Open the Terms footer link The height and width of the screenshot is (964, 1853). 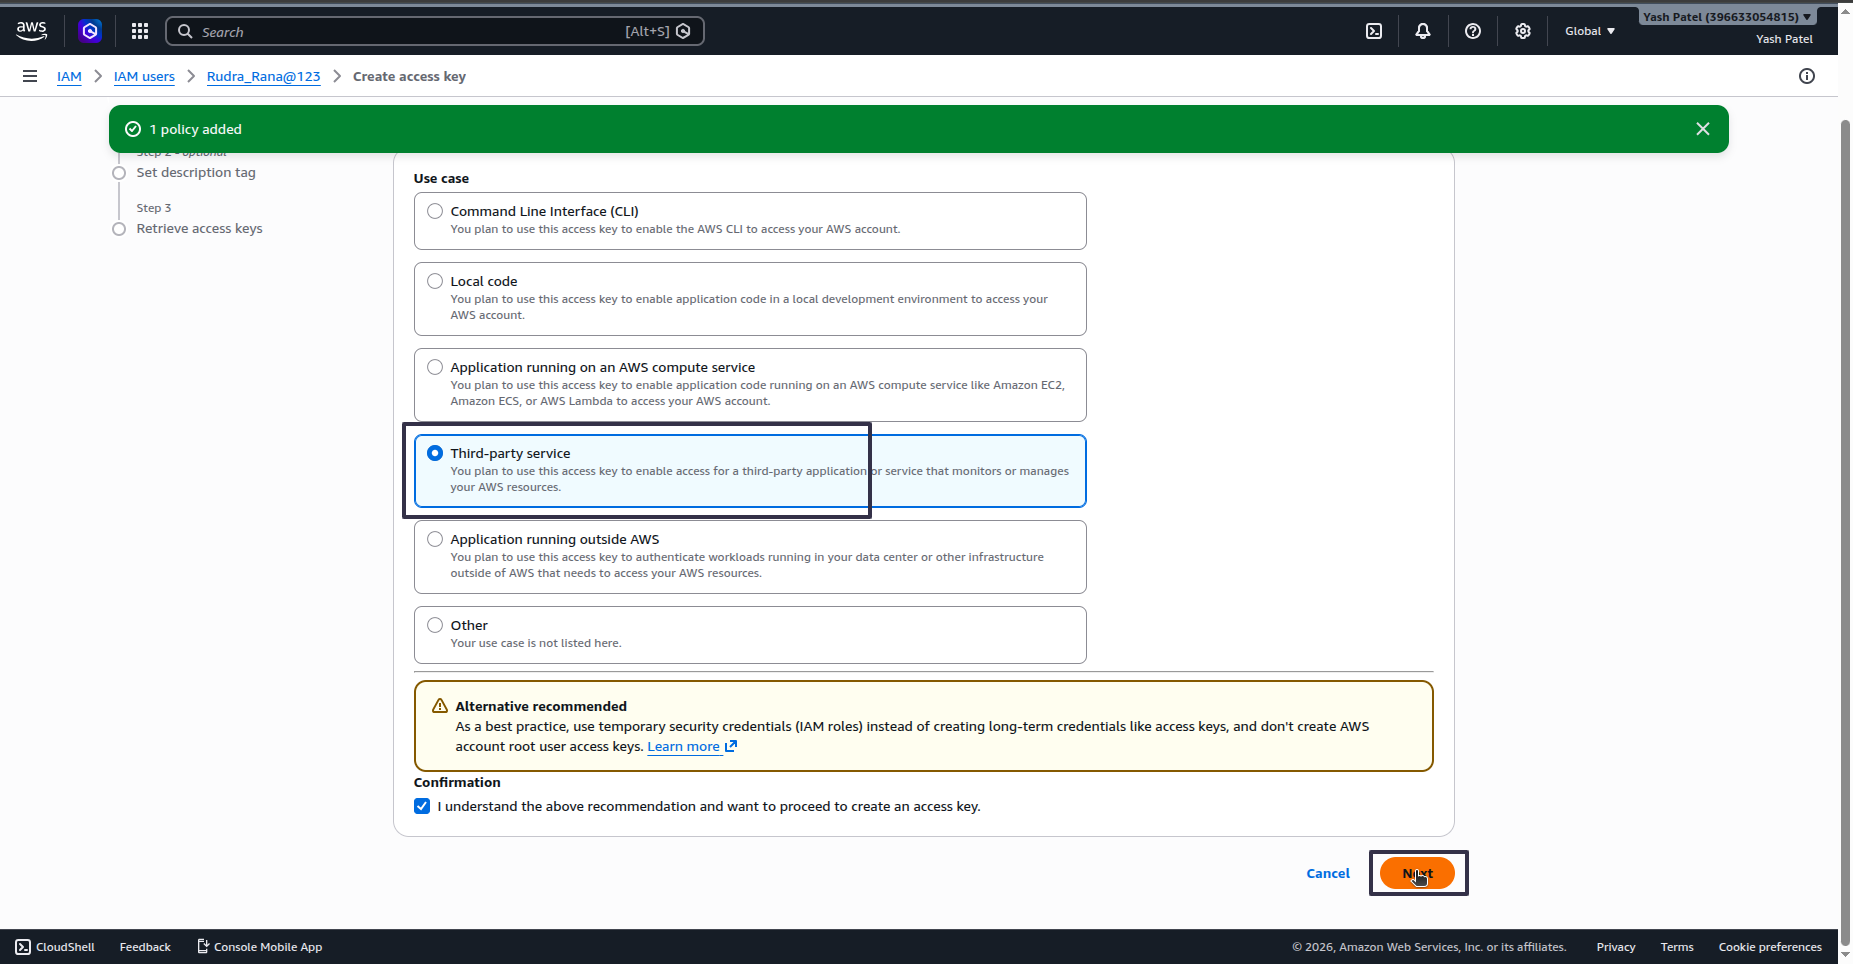[x=1677, y=946]
